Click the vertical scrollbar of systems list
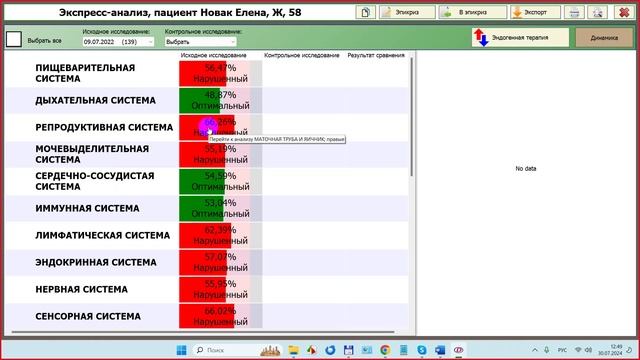The height and width of the screenshot is (360, 640). pyautogui.click(x=411, y=117)
